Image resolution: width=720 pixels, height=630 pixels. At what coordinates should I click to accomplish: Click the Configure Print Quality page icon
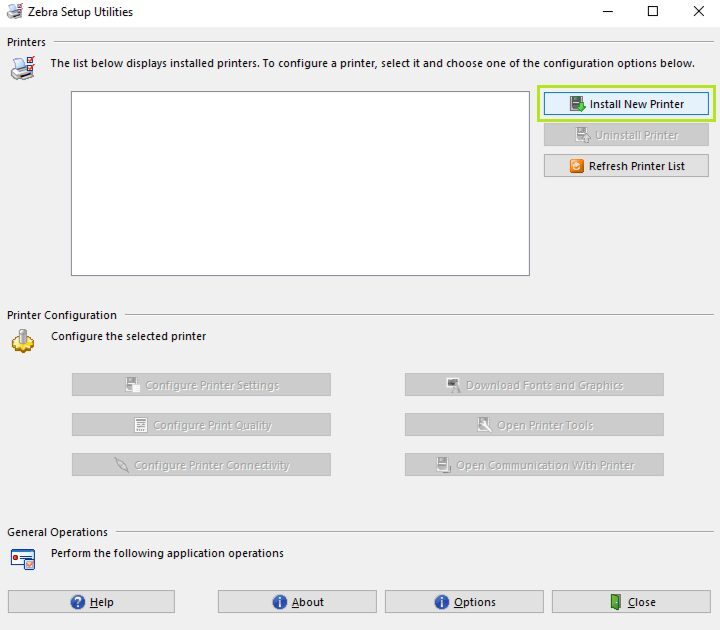click(141, 425)
